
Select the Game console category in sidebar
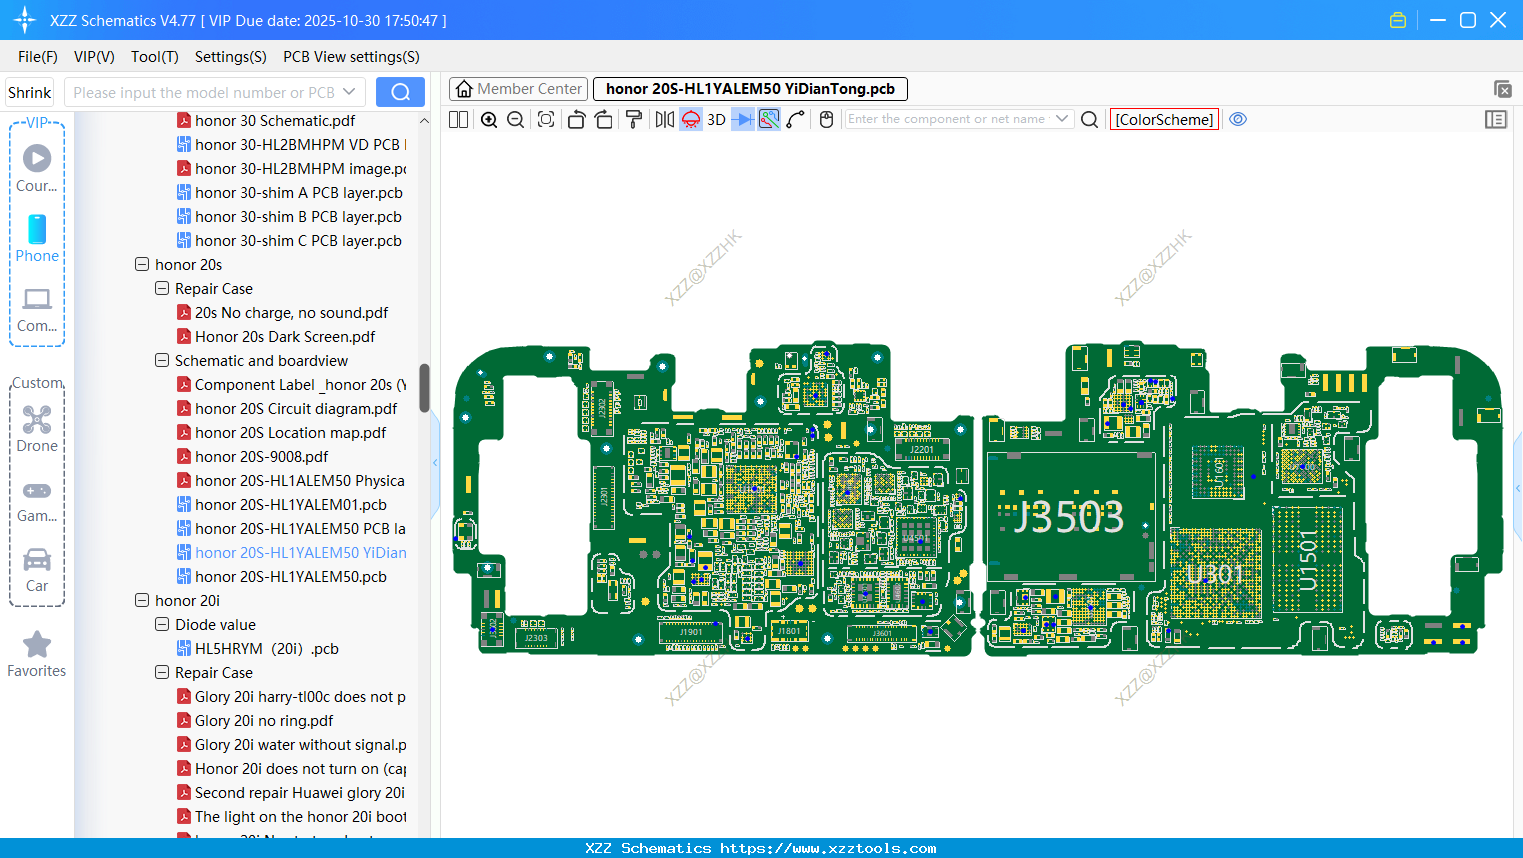click(x=37, y=502)
